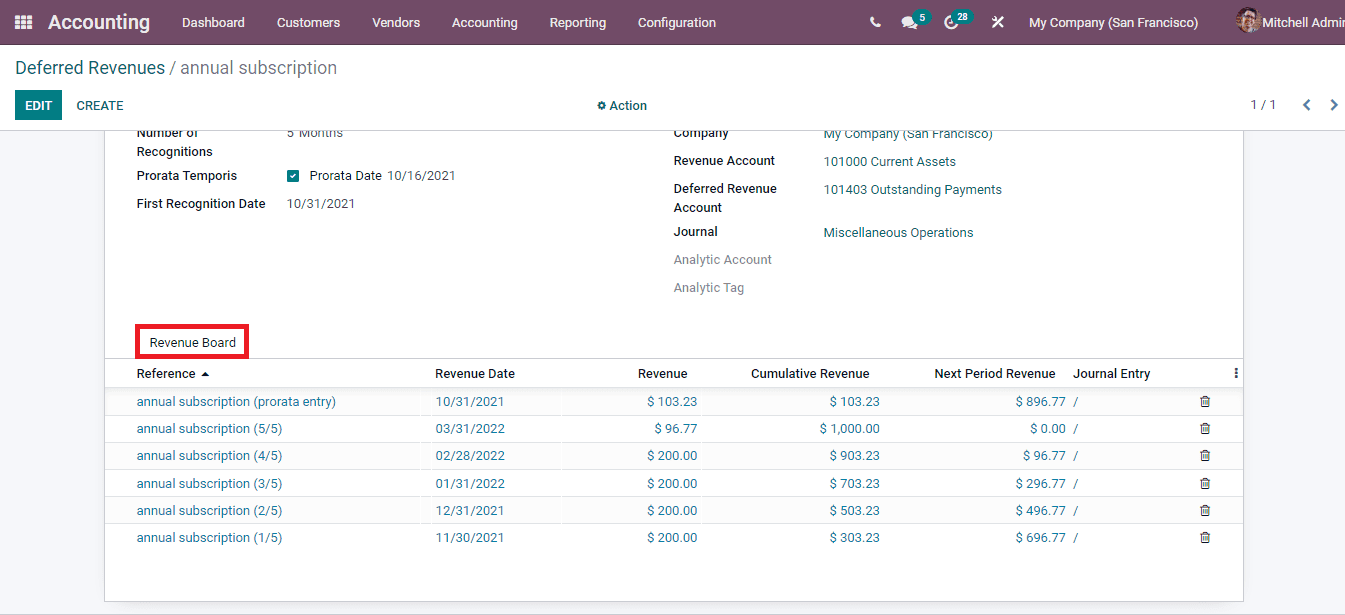Open the Action dropdown menu
This screenshot has height=615, width=1345.
(x=622, y=105)
